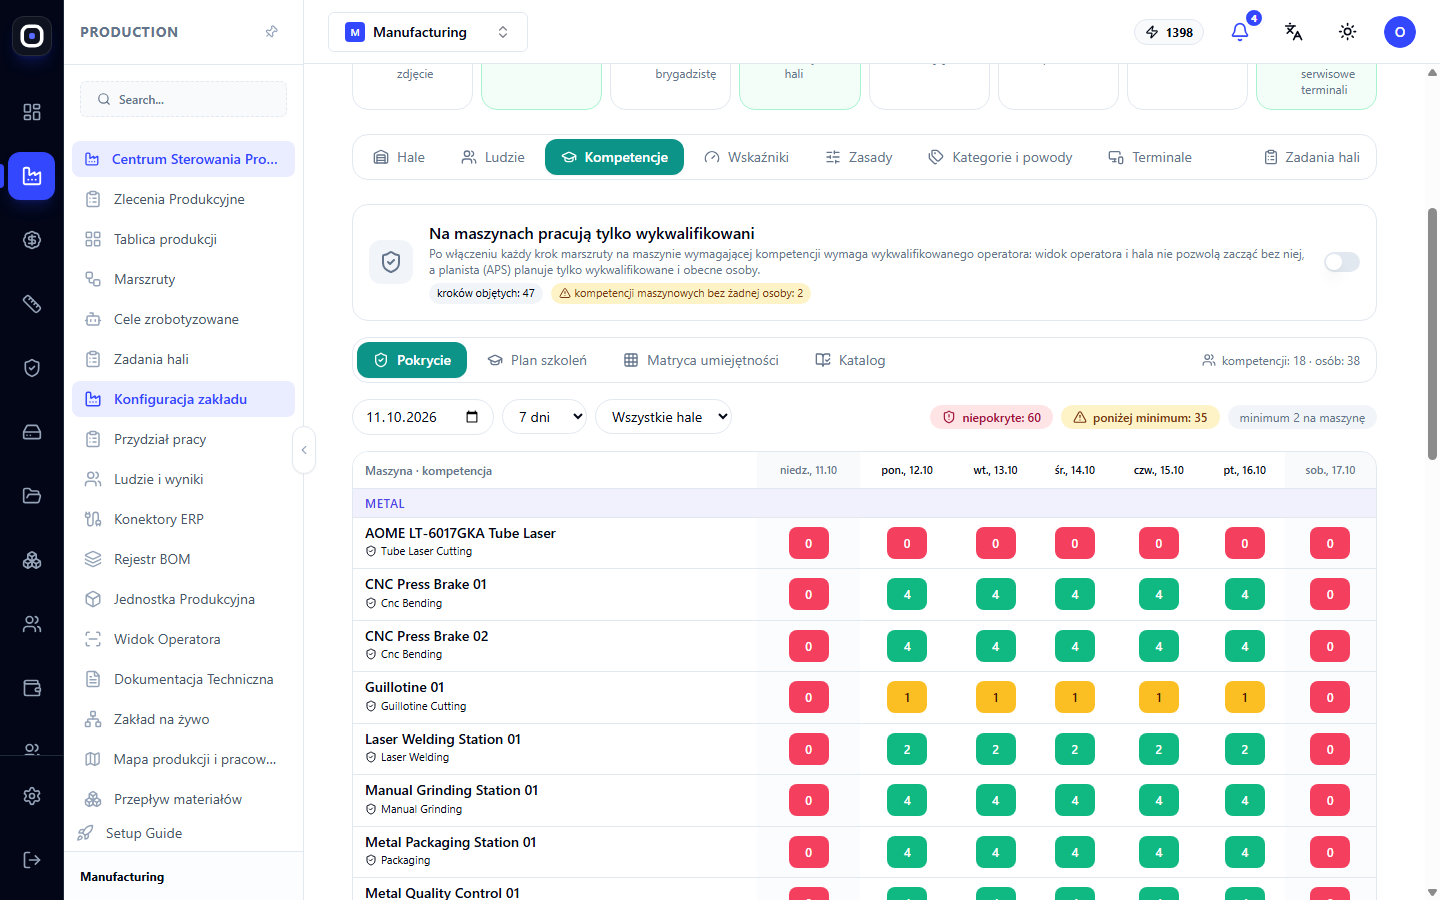This screenshot has height=900, width=1440.
Task: Click logout icon in left rail
Action: point(32,860)
